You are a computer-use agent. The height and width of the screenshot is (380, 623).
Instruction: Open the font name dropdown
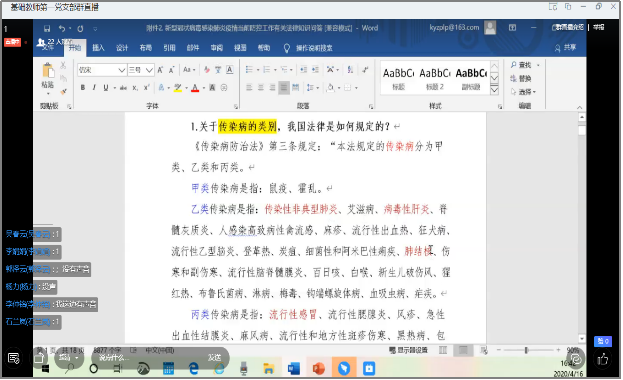(x=122, y=70)
